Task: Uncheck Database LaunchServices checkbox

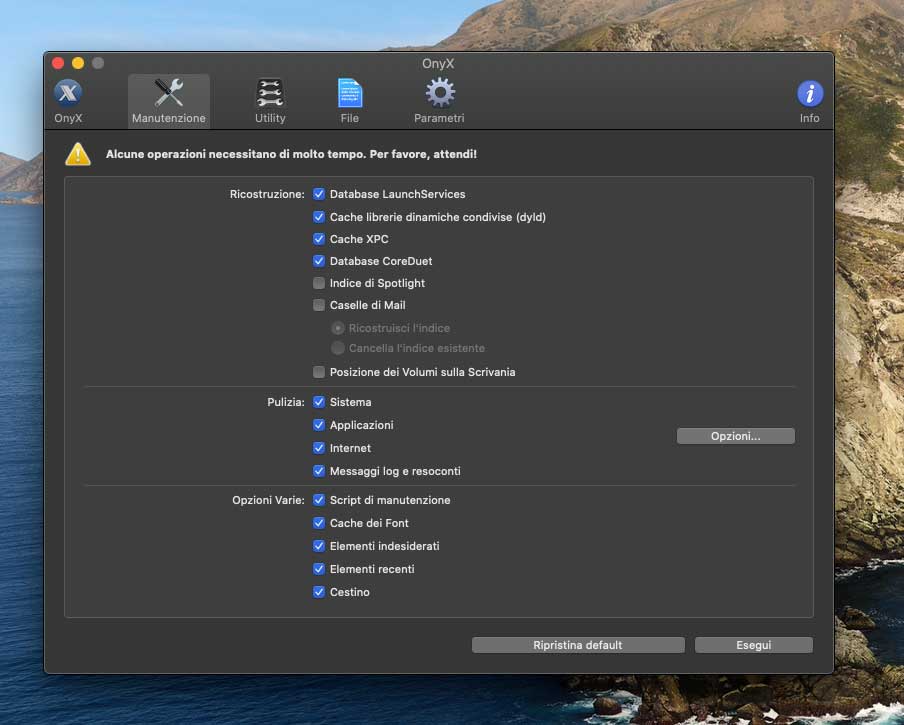Action: (x=319, y=194)
